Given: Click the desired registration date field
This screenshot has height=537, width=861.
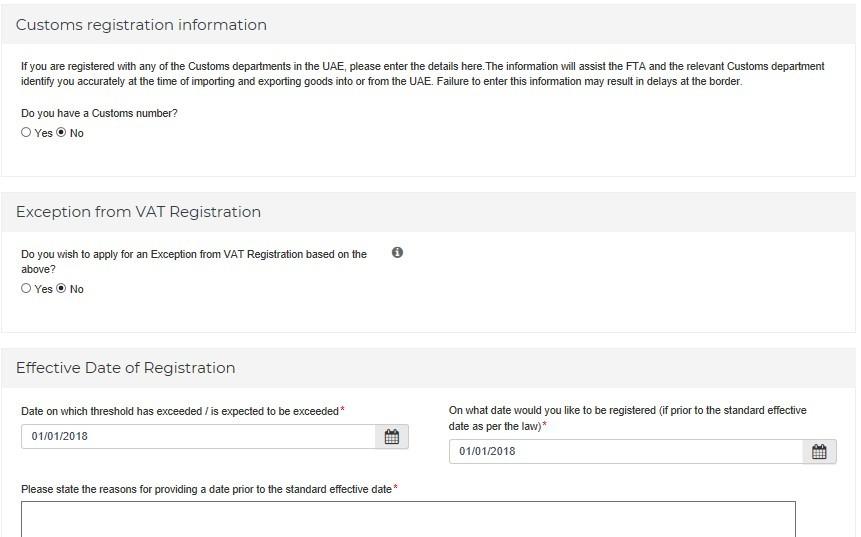Looking at the screenshot, I should coord(626,451).
